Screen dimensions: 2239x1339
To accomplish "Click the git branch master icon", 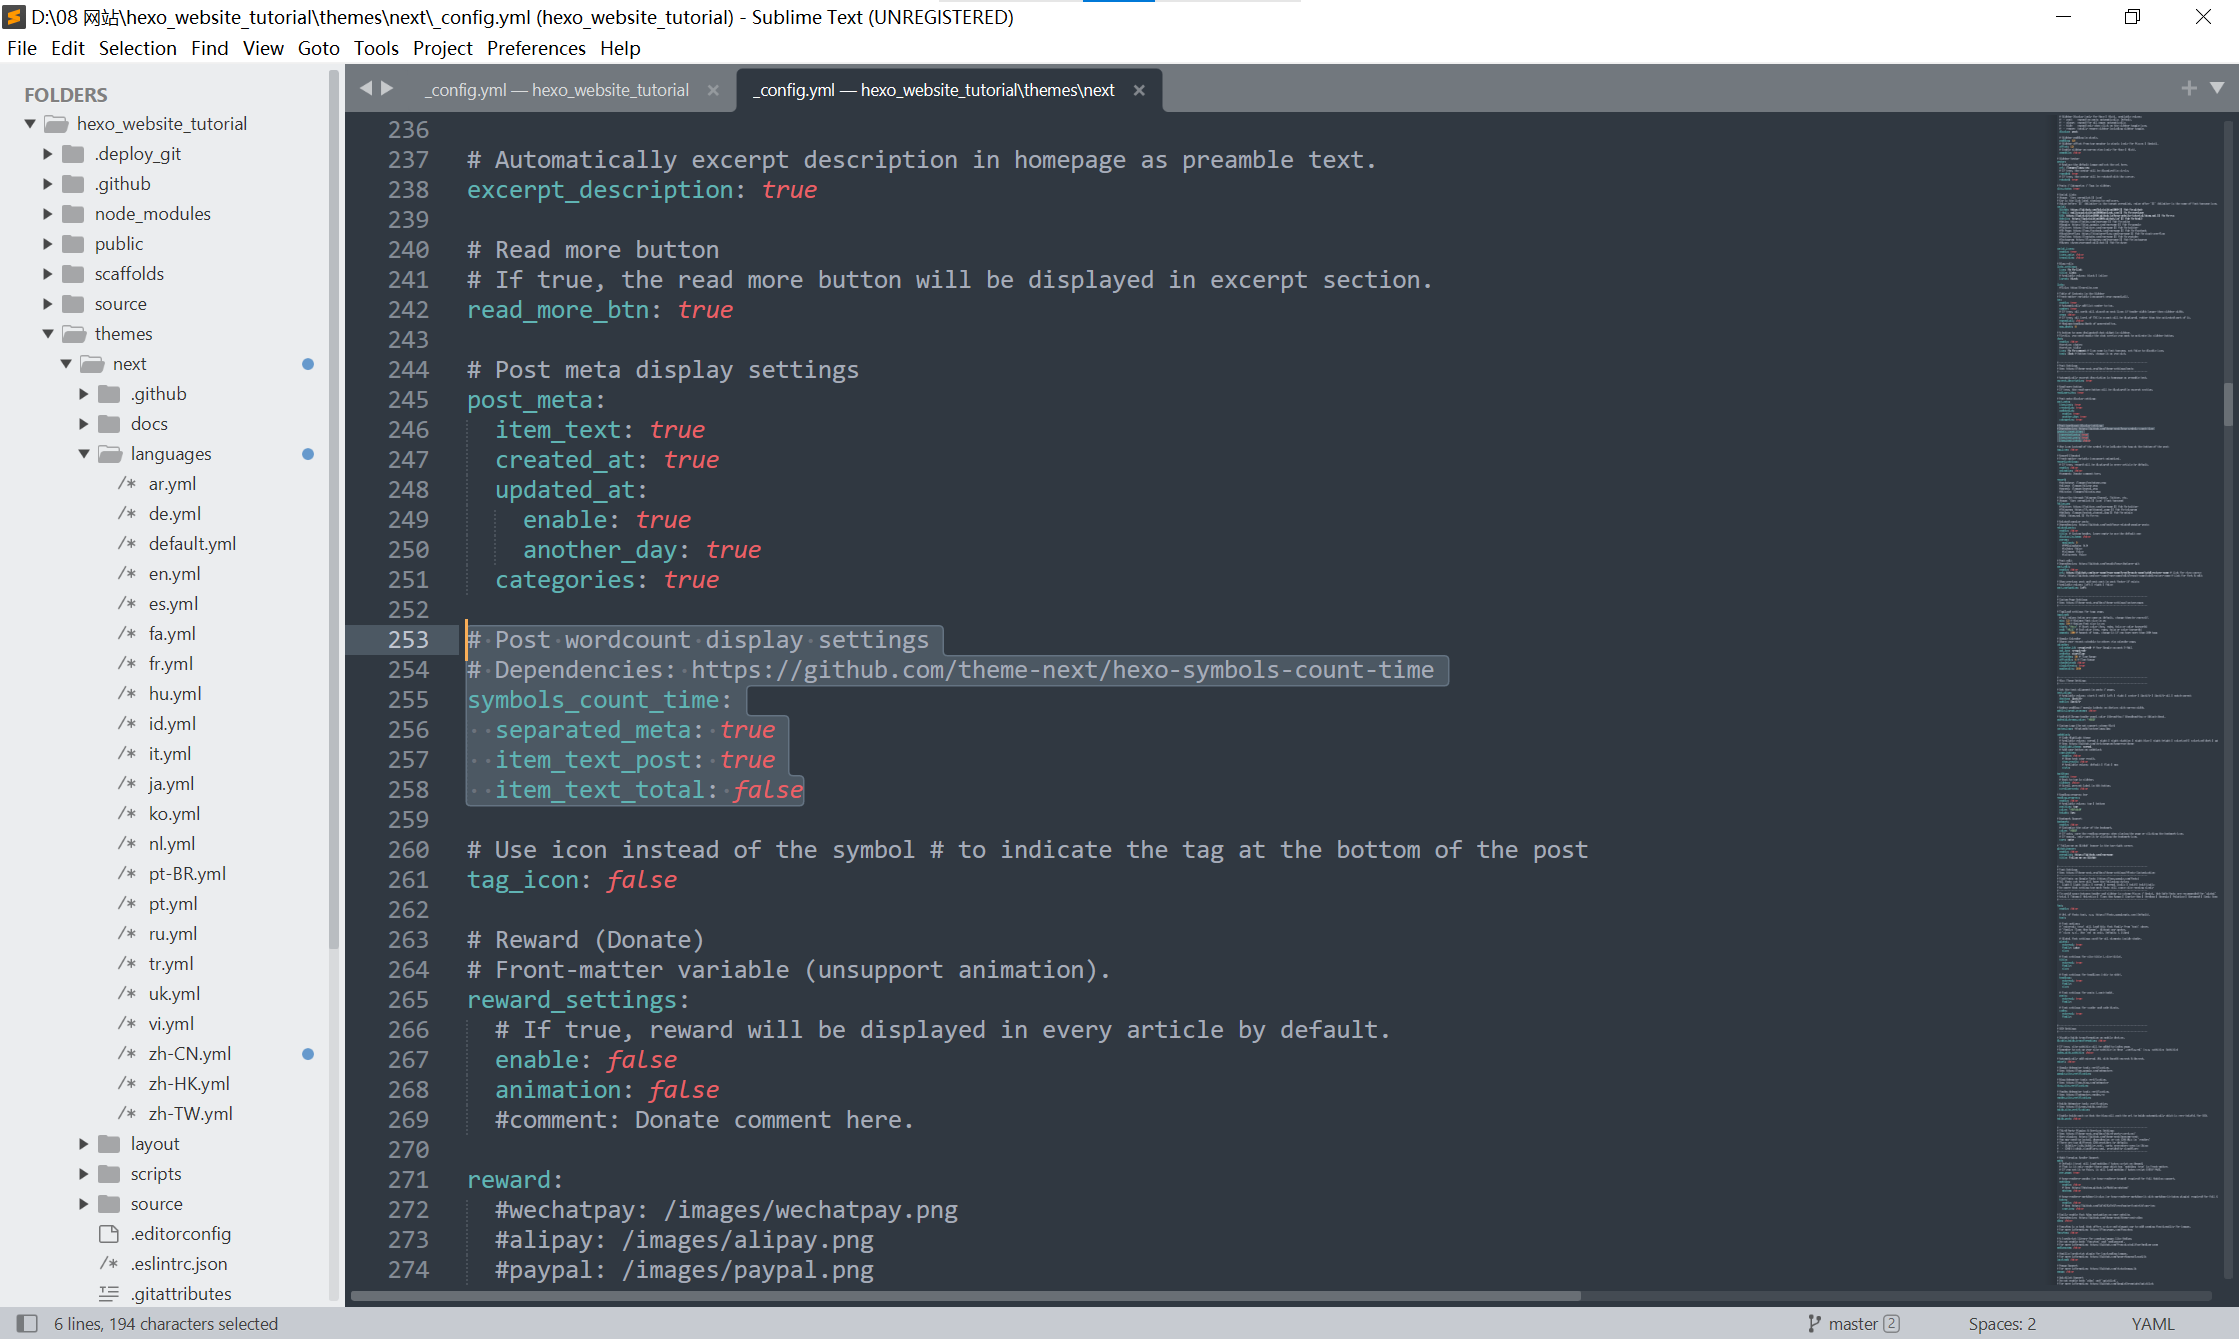I will (1814, 1323).
